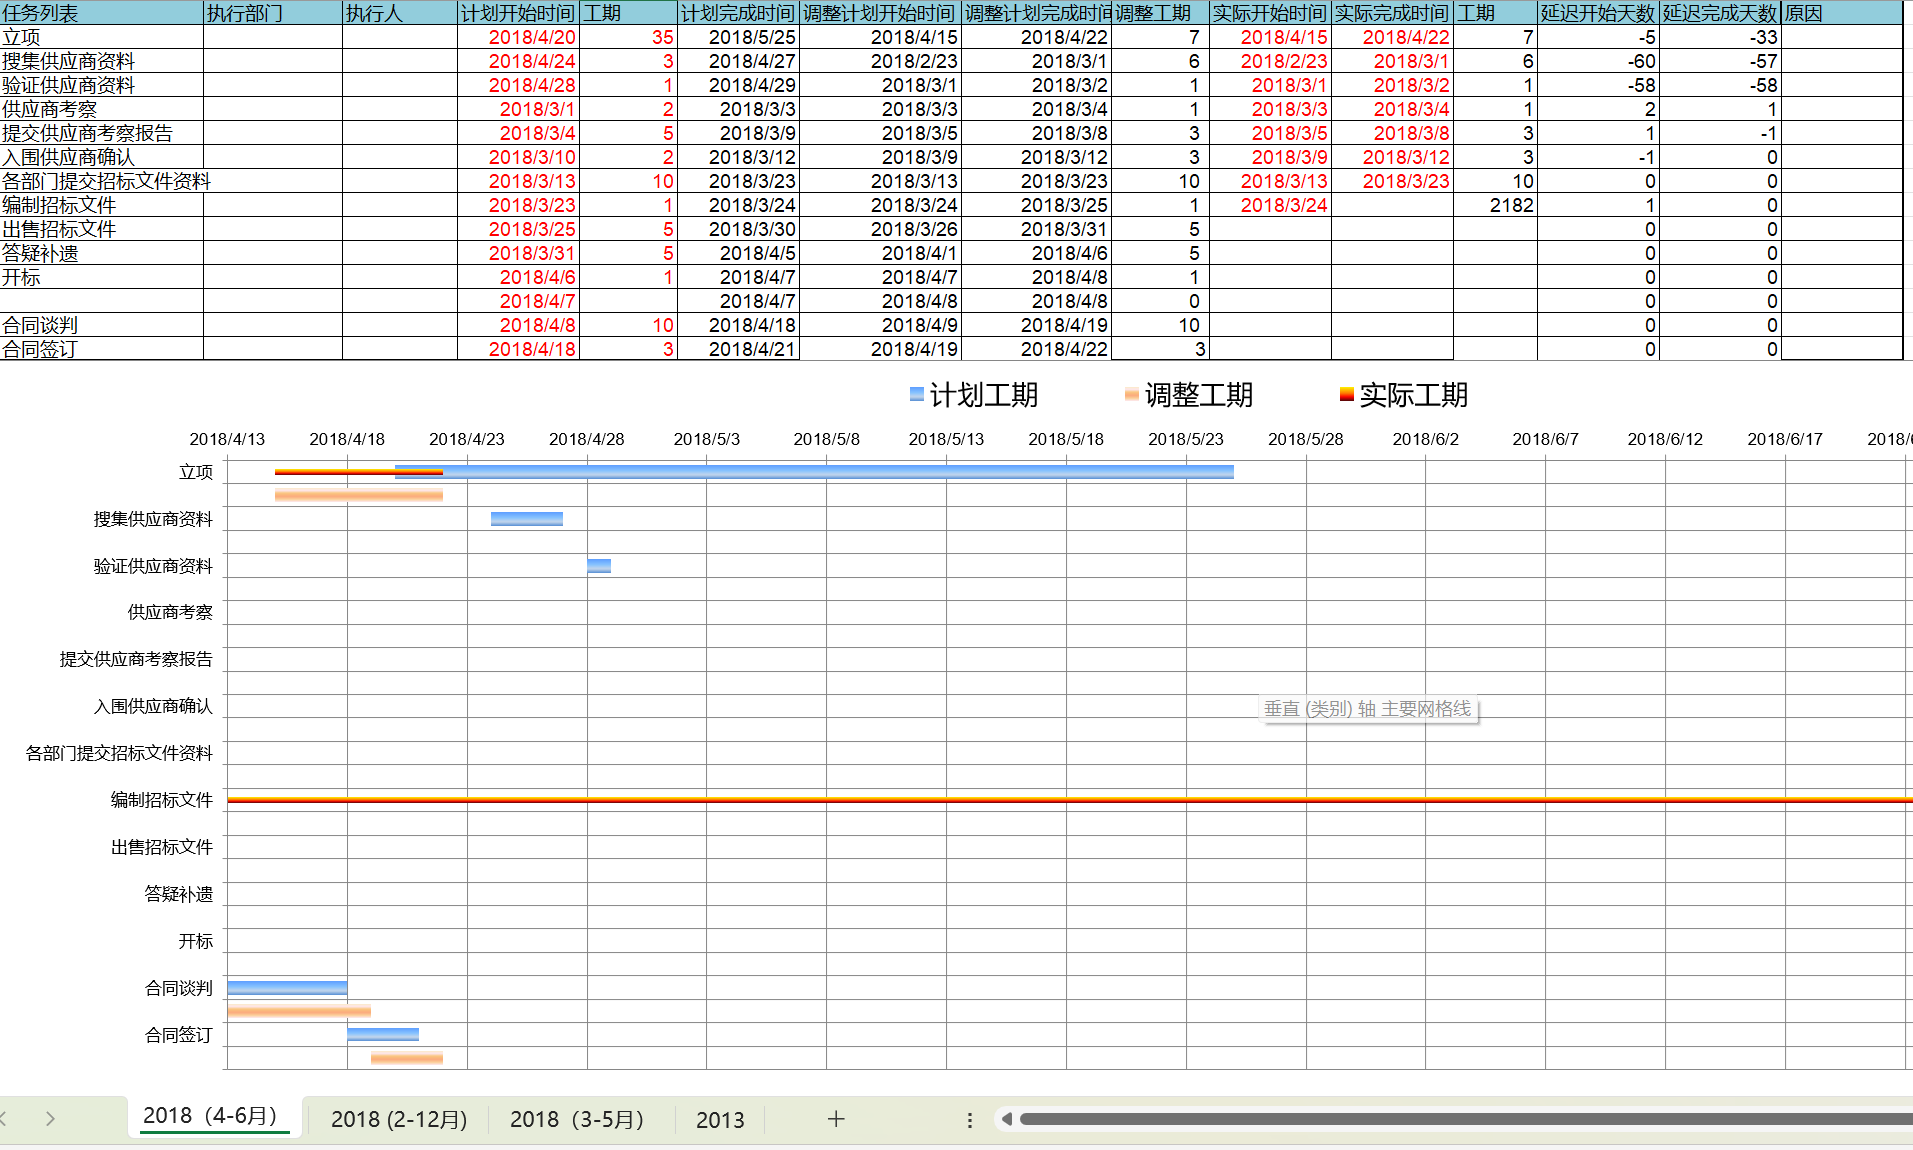The width and height of the screenshot is (1913, 1150).
Task: Select the 合同签订 table cell
Action: (x=101, y=349)
